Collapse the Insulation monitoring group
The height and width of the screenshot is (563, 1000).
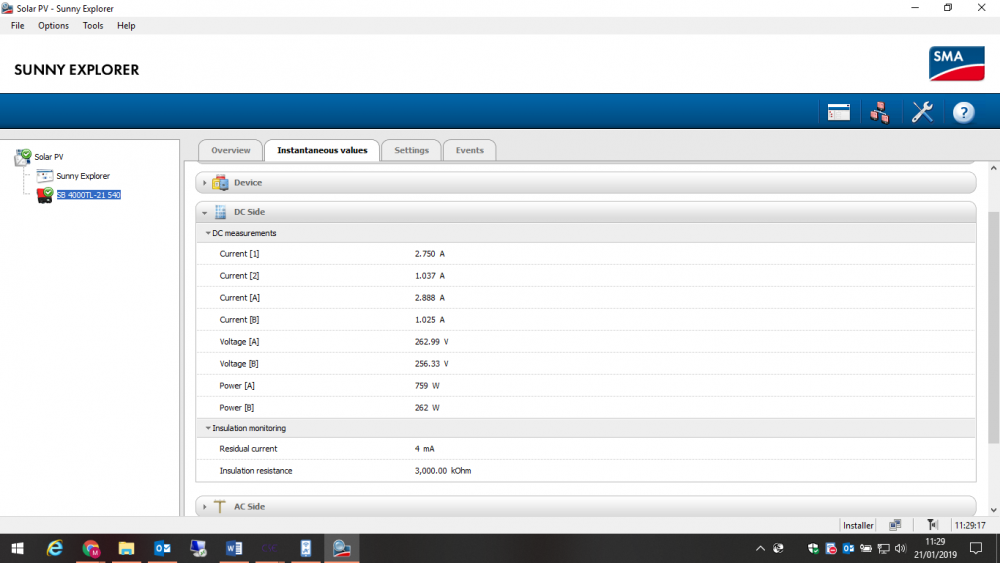coord(208,428)
